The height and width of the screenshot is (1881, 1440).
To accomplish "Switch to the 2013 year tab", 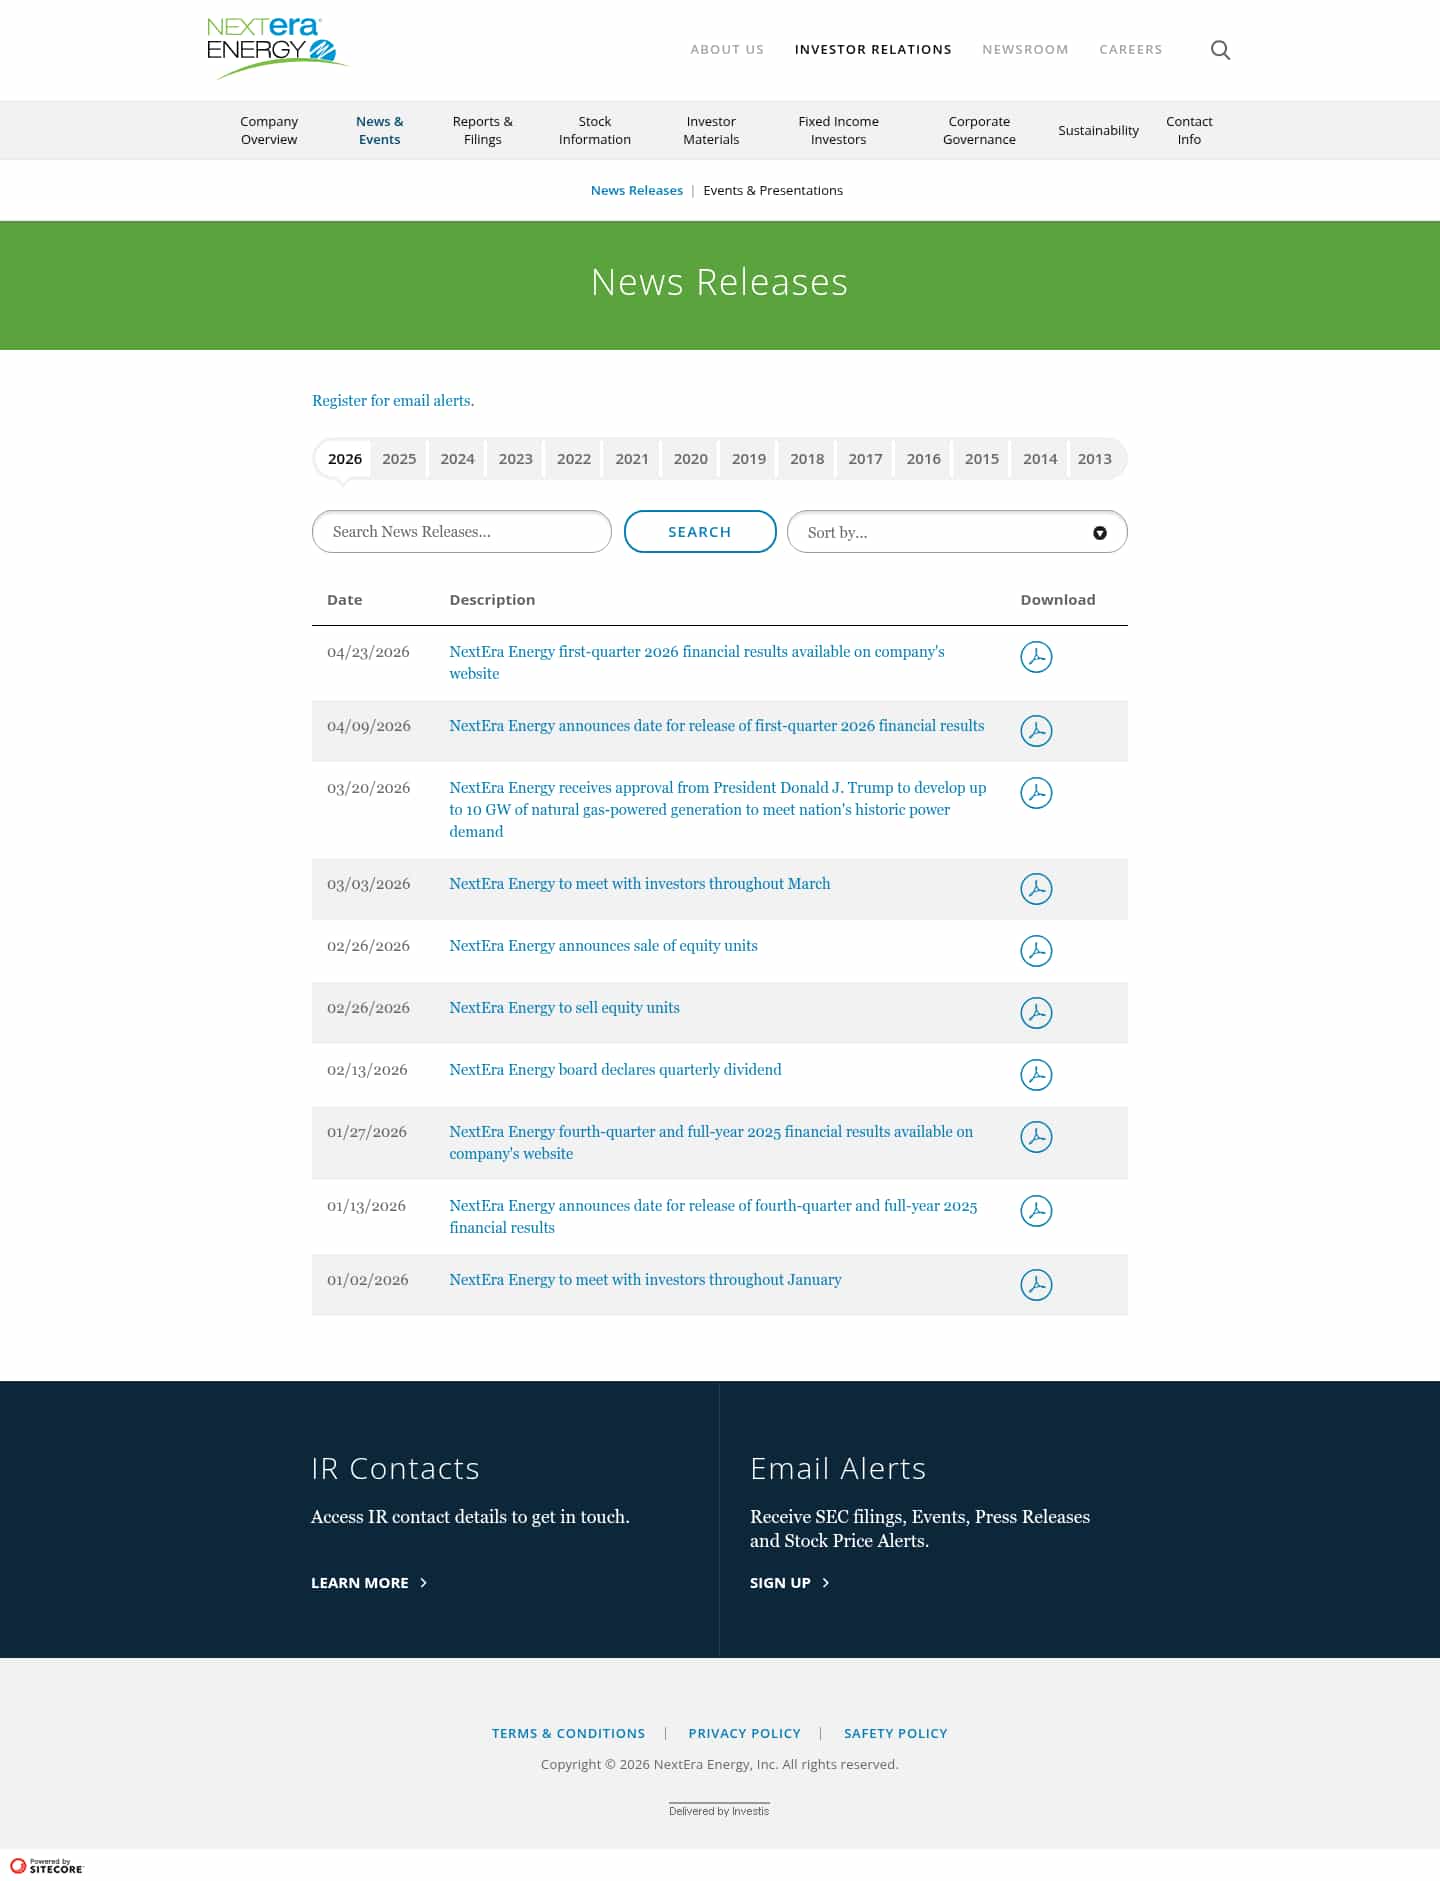I will (1095, 459).
